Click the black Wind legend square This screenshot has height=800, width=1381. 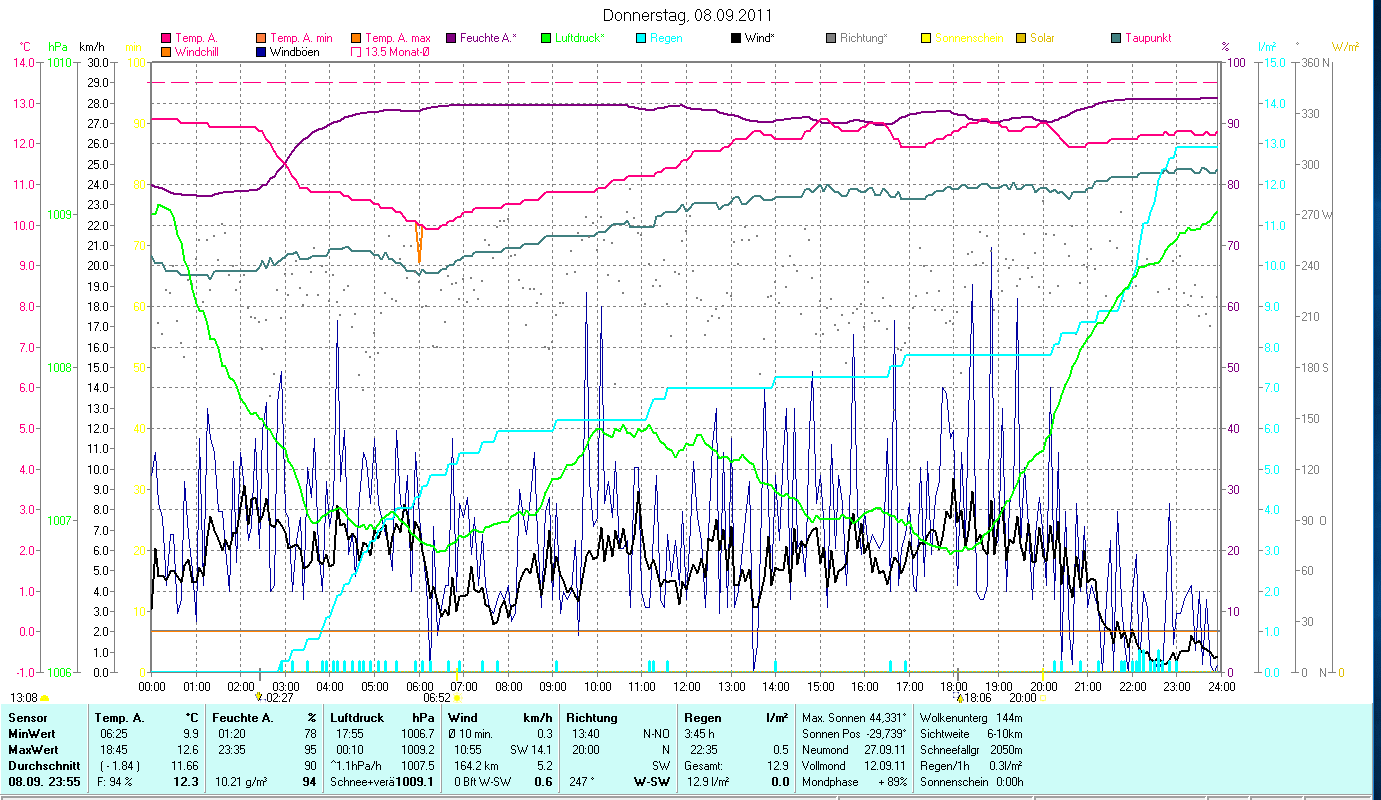(x=736, y=39)
